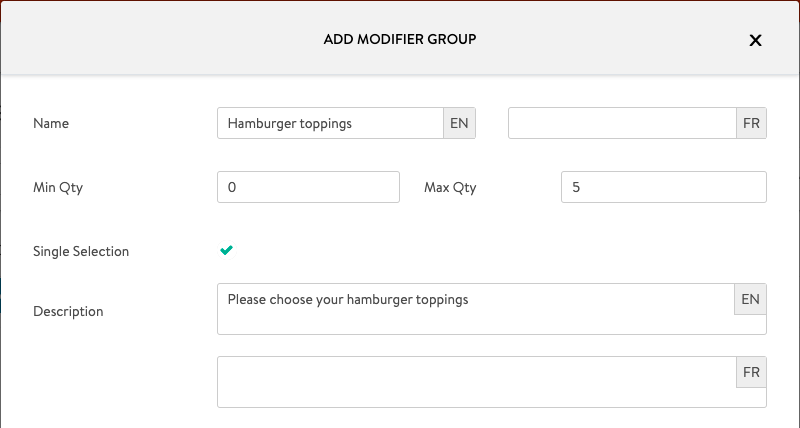Click the Single Selection label text

coord(81,251)
